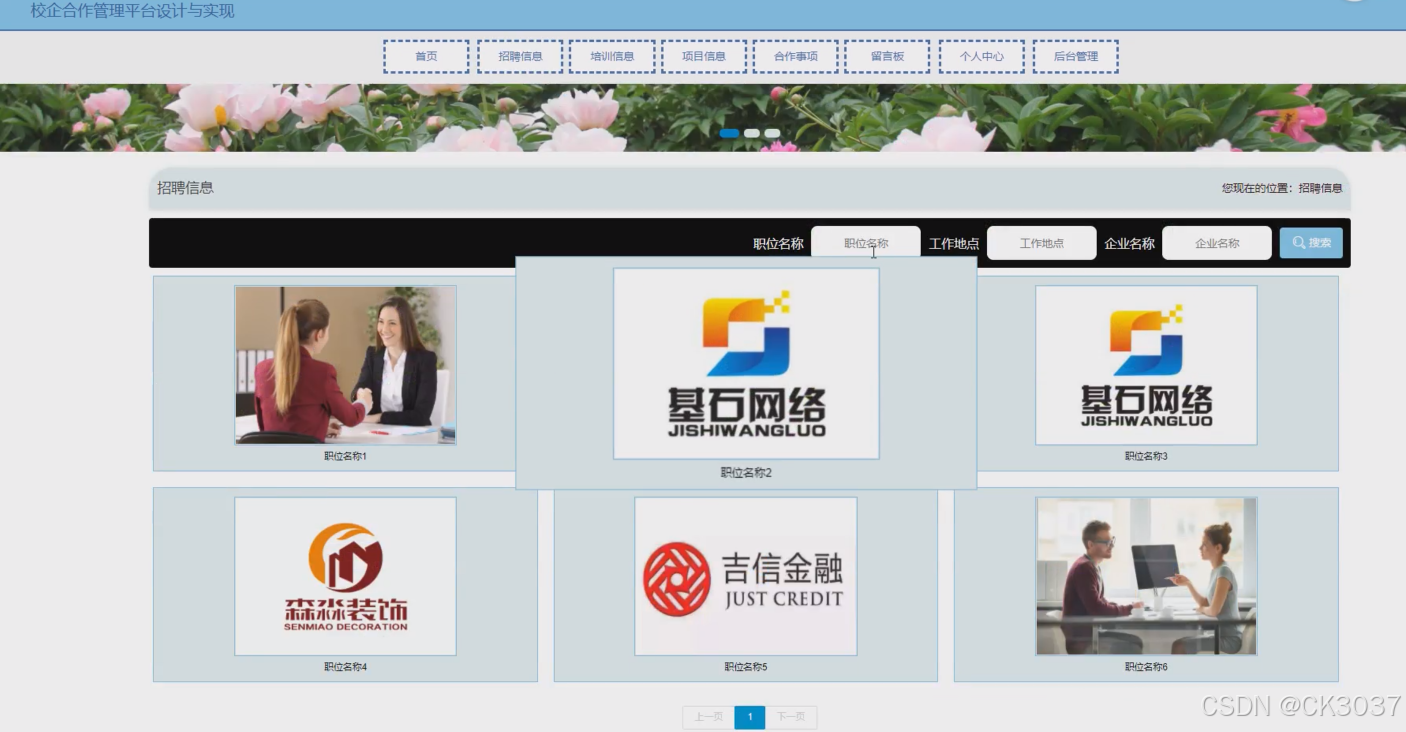Image resolution: width=1406 pixels, height=732 pixels.
Task: Open 后台管理 admin backend
Action: click(x=1074, y=56)
